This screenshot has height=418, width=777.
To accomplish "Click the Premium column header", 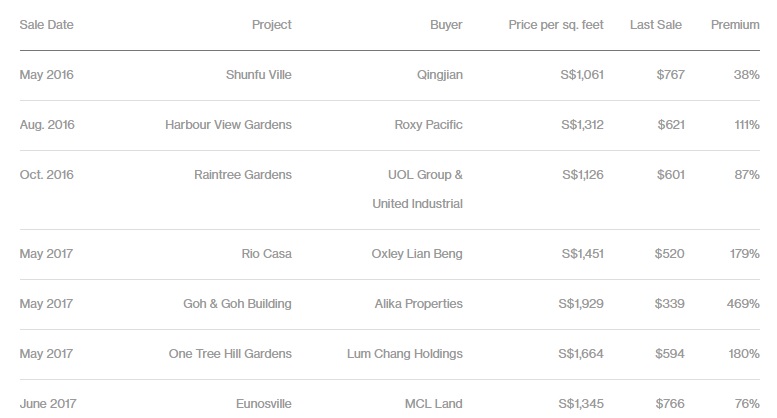I will pyautogui.click(x=735, y=25).
